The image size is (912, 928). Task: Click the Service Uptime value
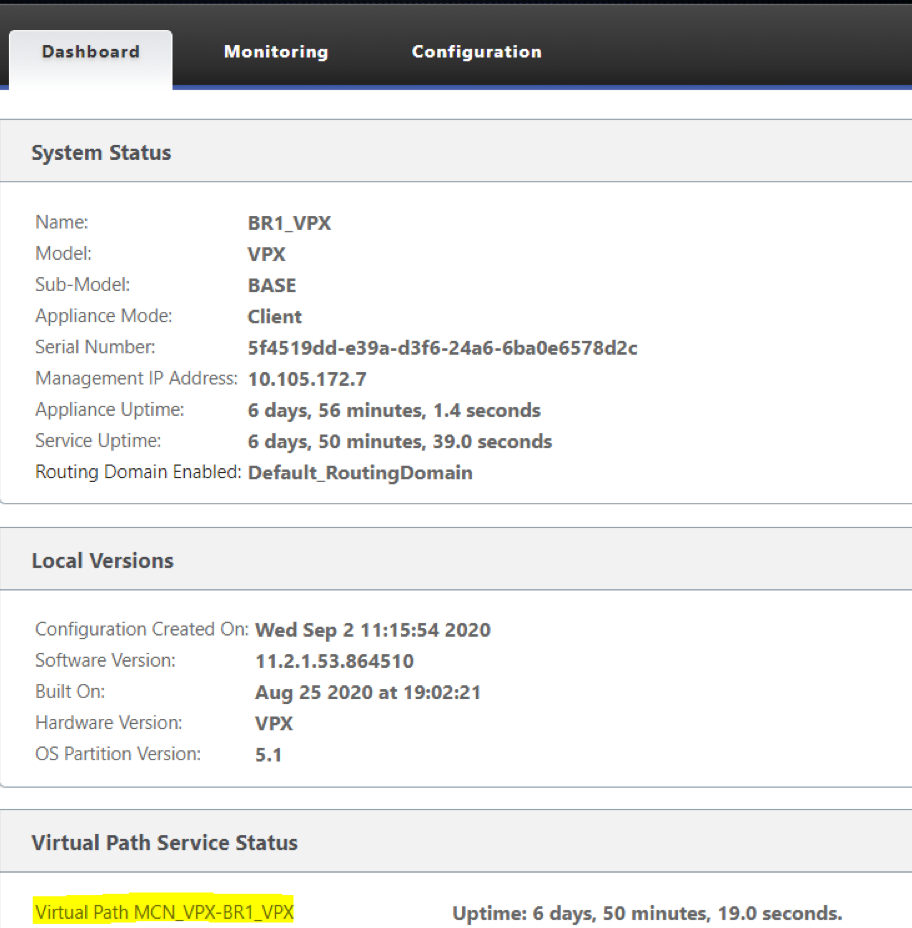click(400, 442)
